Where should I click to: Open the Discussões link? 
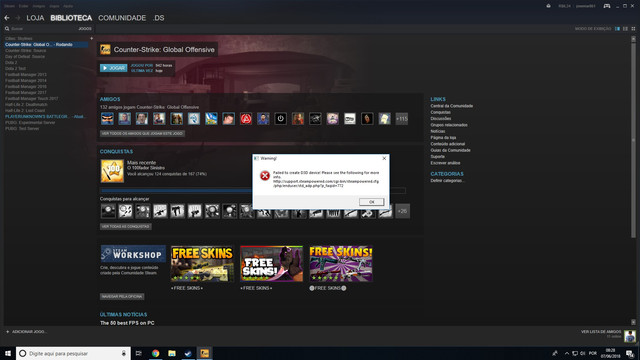[440, 118]
